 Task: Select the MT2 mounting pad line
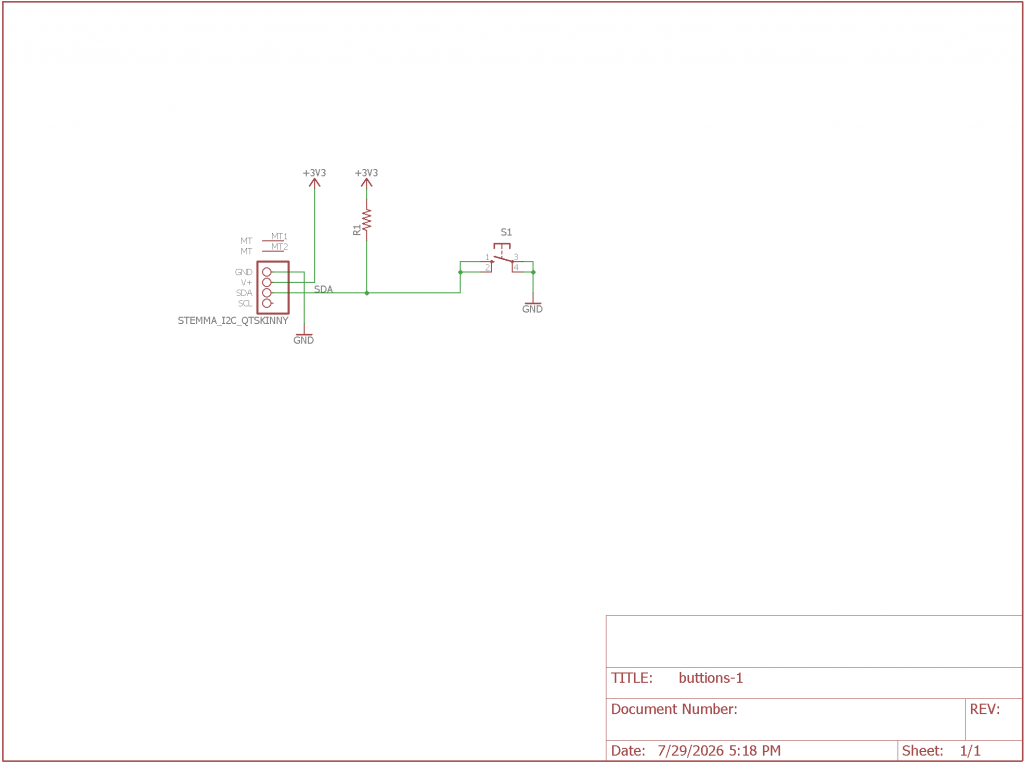(x=272, y=251)
